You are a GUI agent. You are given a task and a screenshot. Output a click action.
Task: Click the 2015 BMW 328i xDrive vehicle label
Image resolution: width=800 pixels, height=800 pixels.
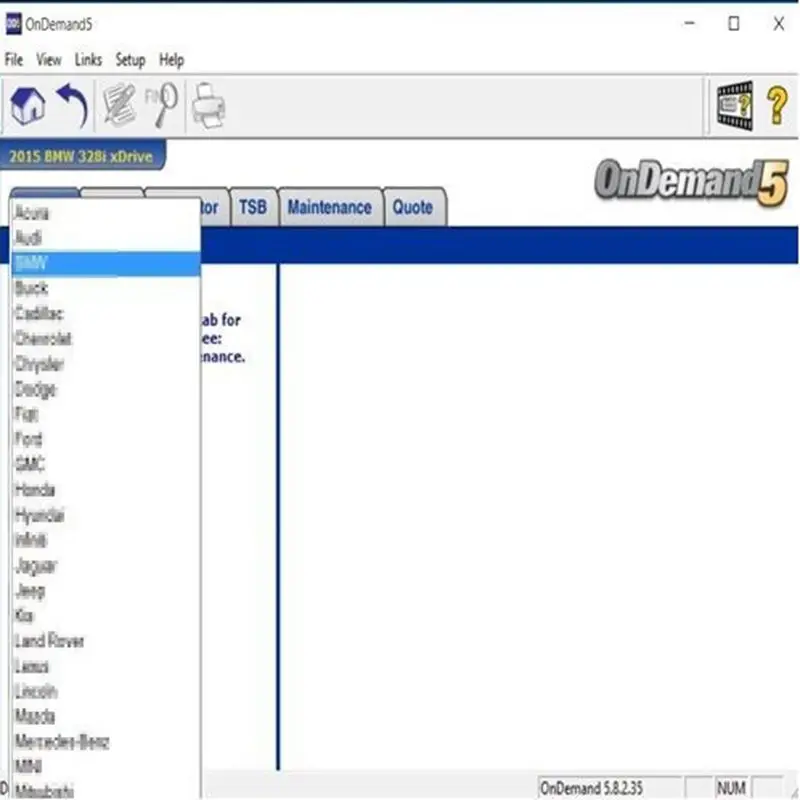coord(81,156)
